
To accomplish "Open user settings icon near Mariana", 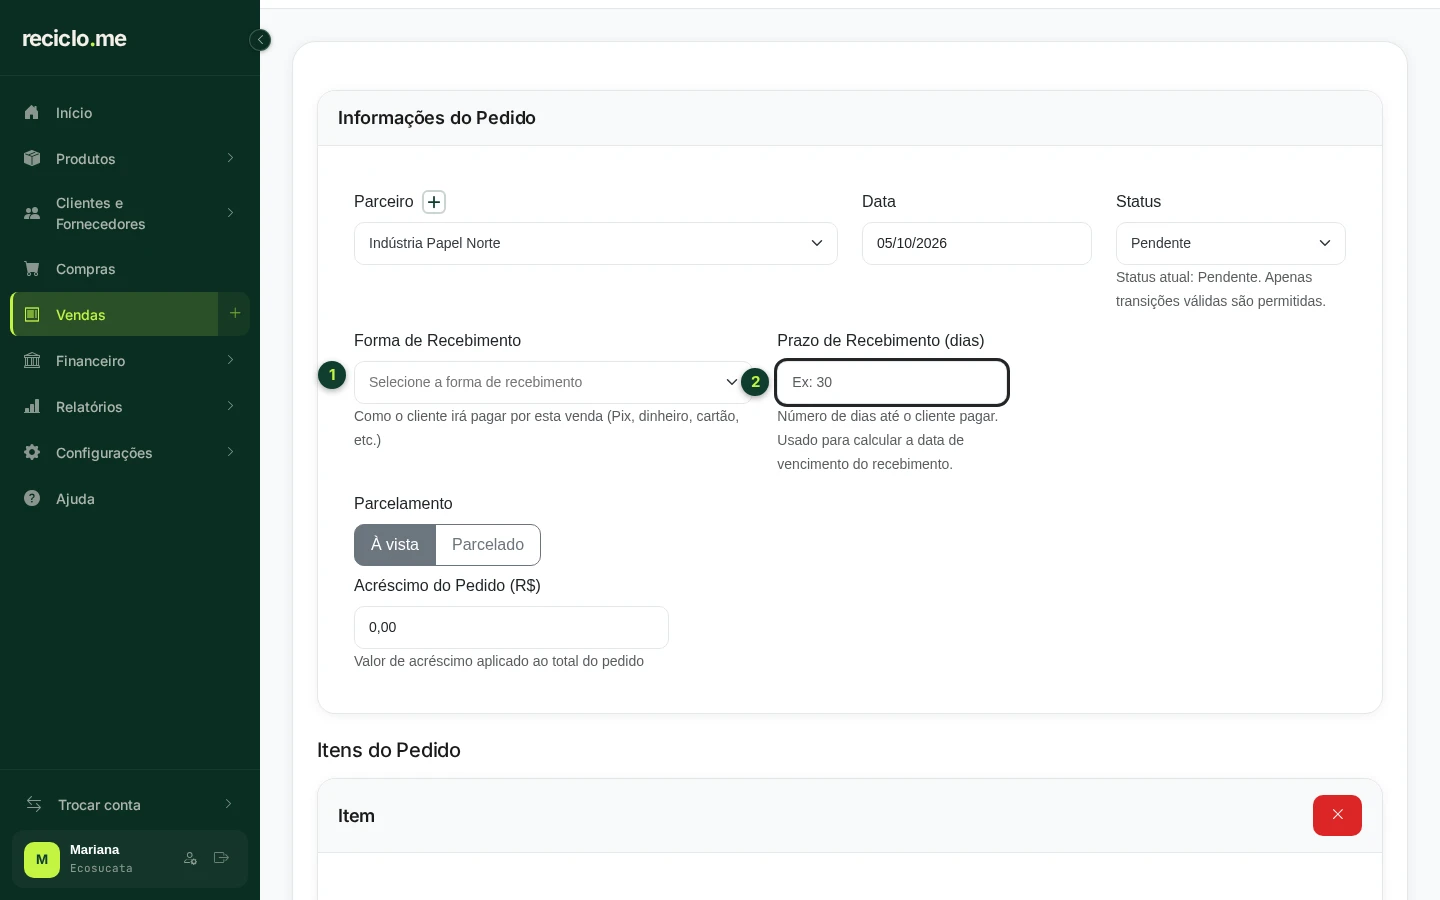I will tap(190, 858).
